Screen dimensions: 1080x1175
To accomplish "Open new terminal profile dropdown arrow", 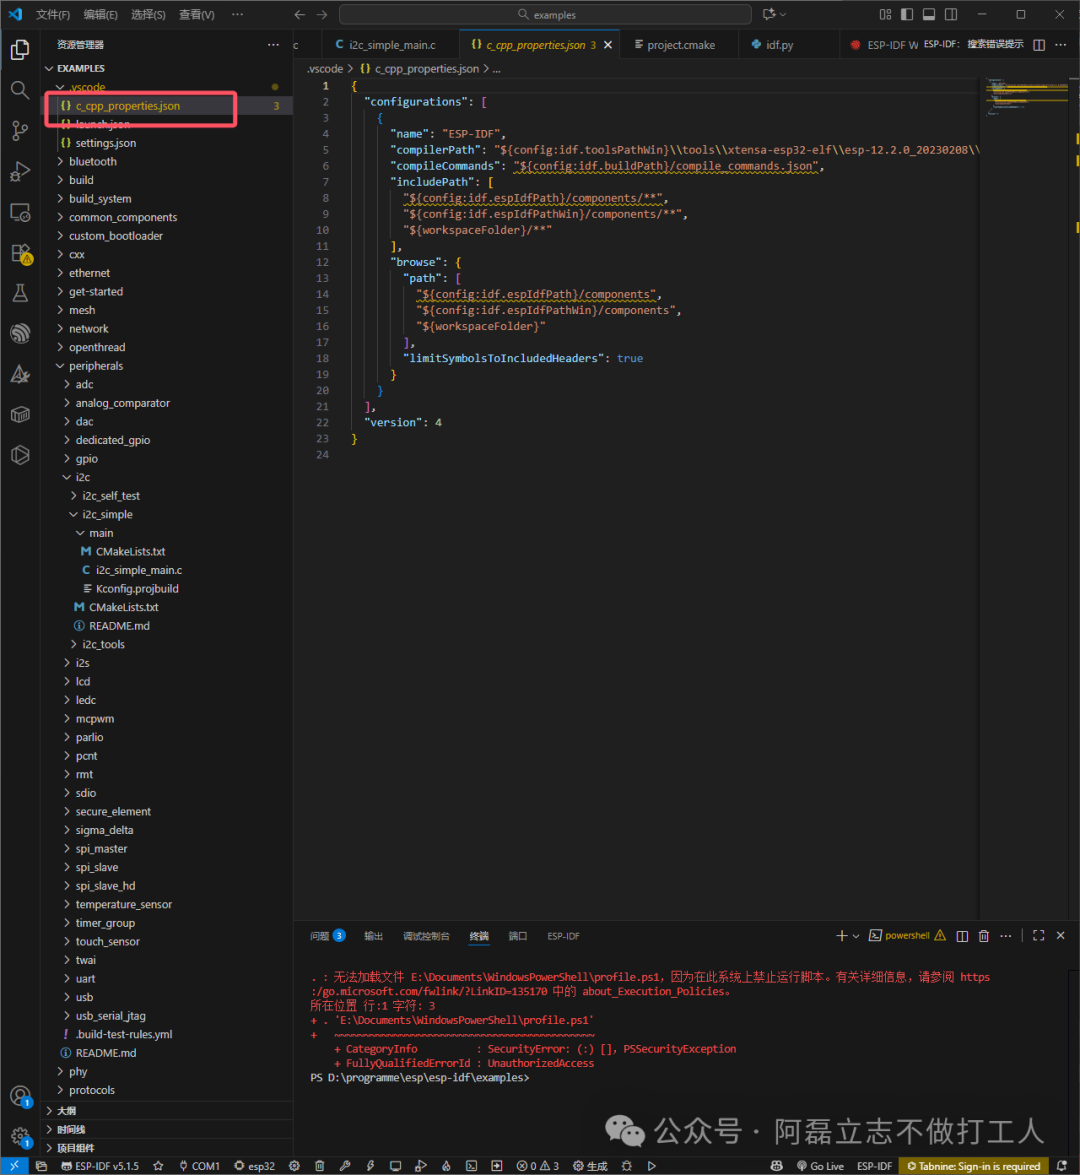I will (x=856, y=936).
